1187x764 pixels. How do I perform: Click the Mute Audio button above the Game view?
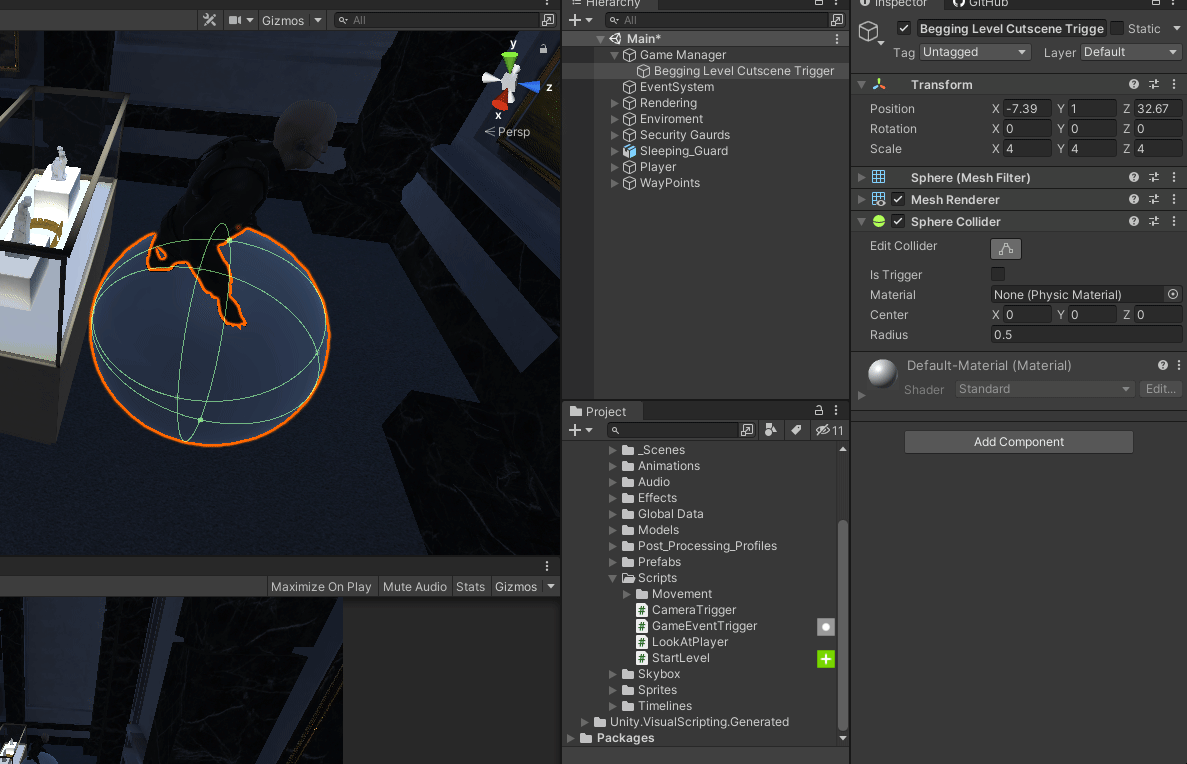pyautogui.click(x=414, y=586)
